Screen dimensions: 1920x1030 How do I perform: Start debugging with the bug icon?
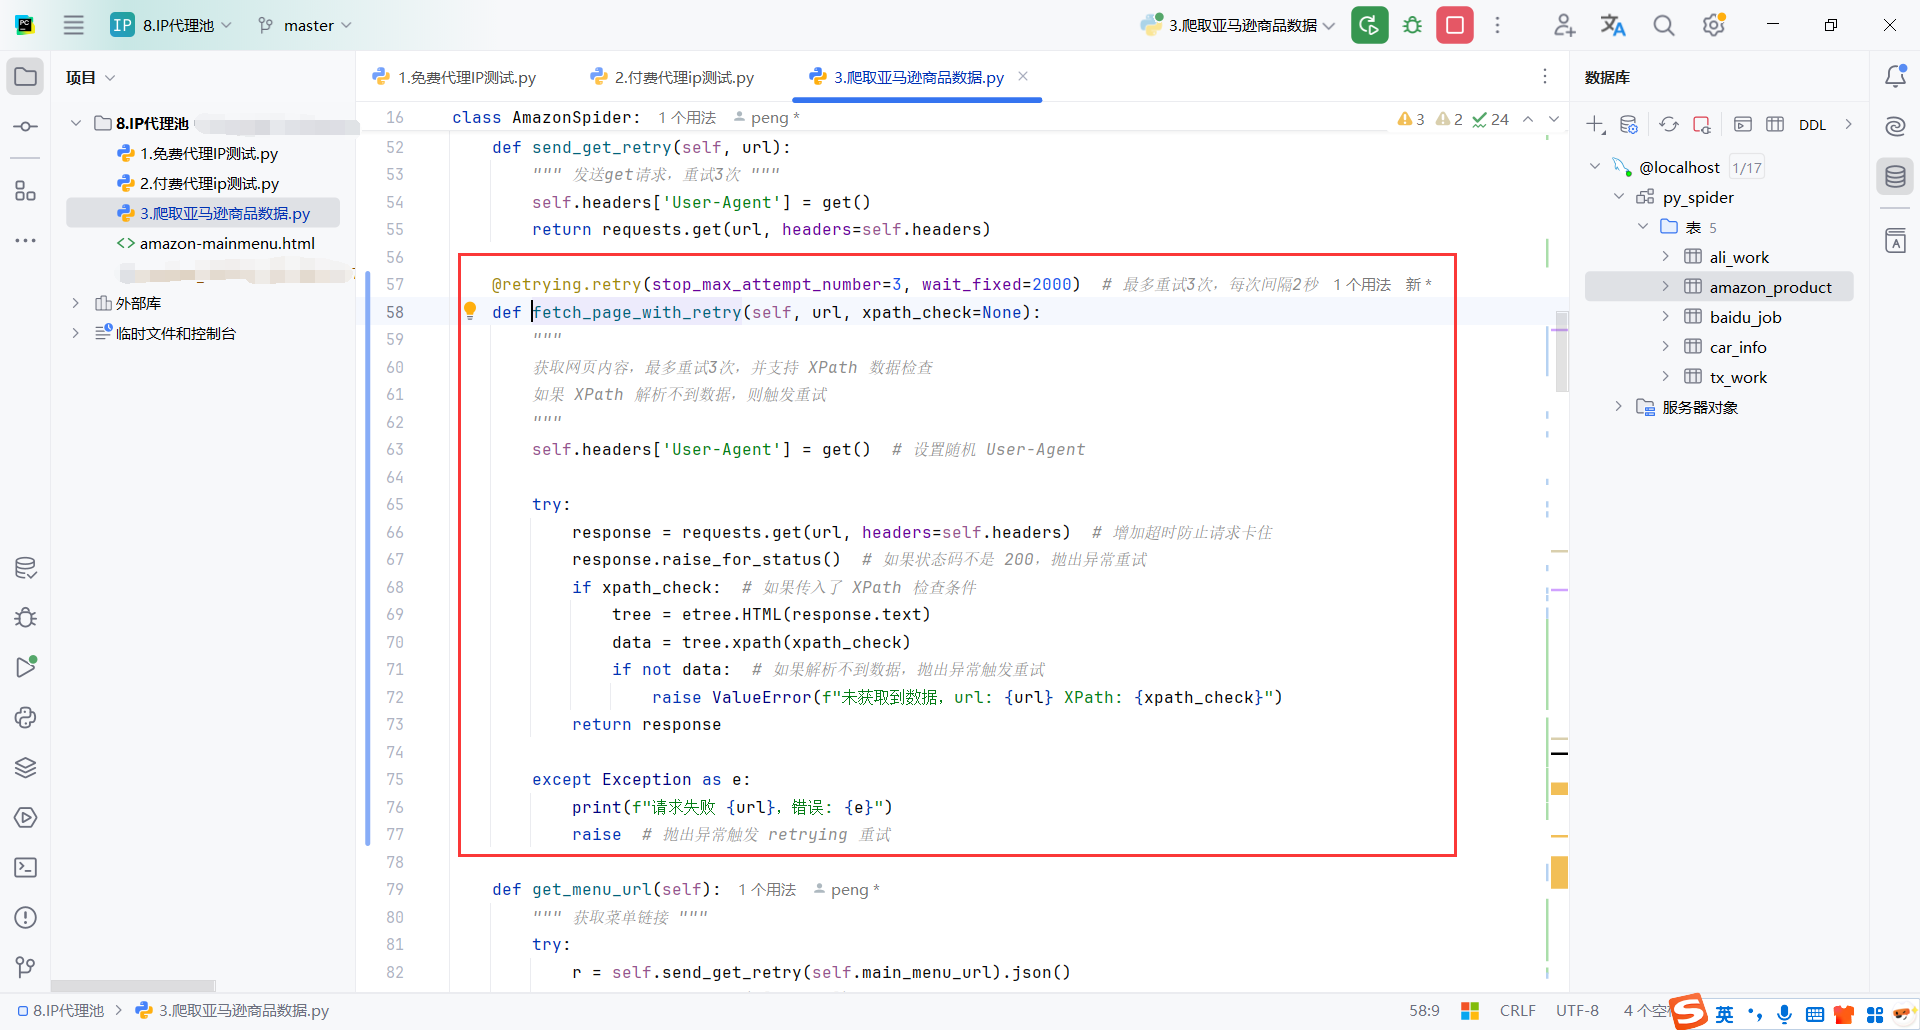(1412, 25)
